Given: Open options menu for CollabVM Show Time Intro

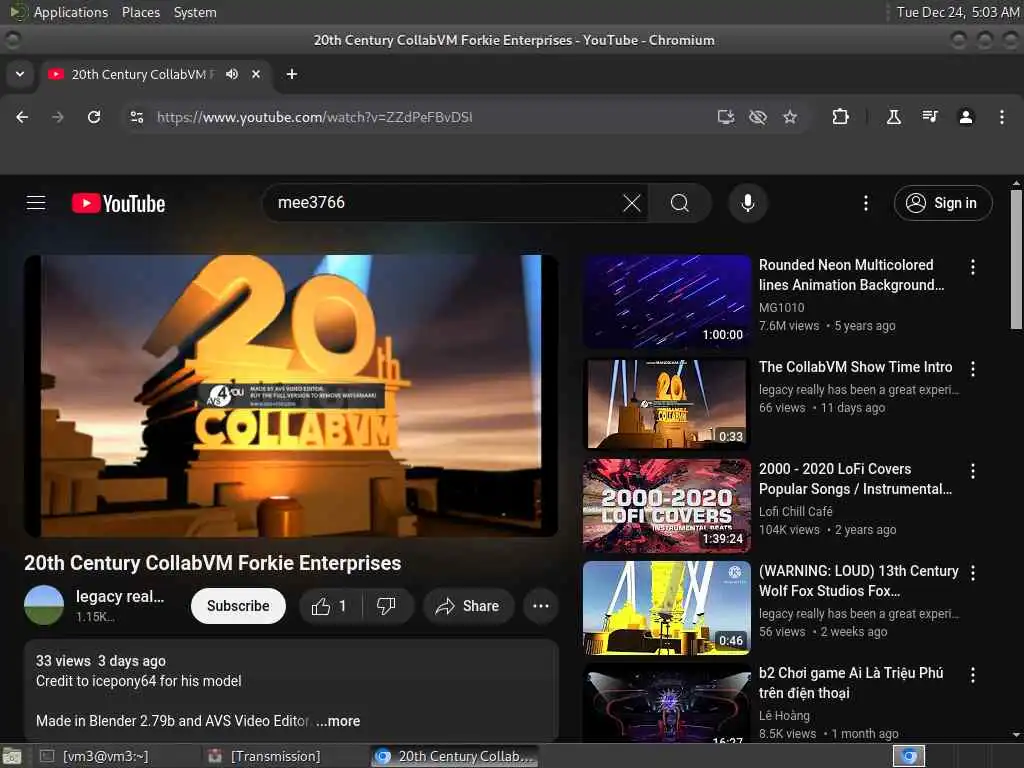Looking at the screenshot, I should pos(973,369).
